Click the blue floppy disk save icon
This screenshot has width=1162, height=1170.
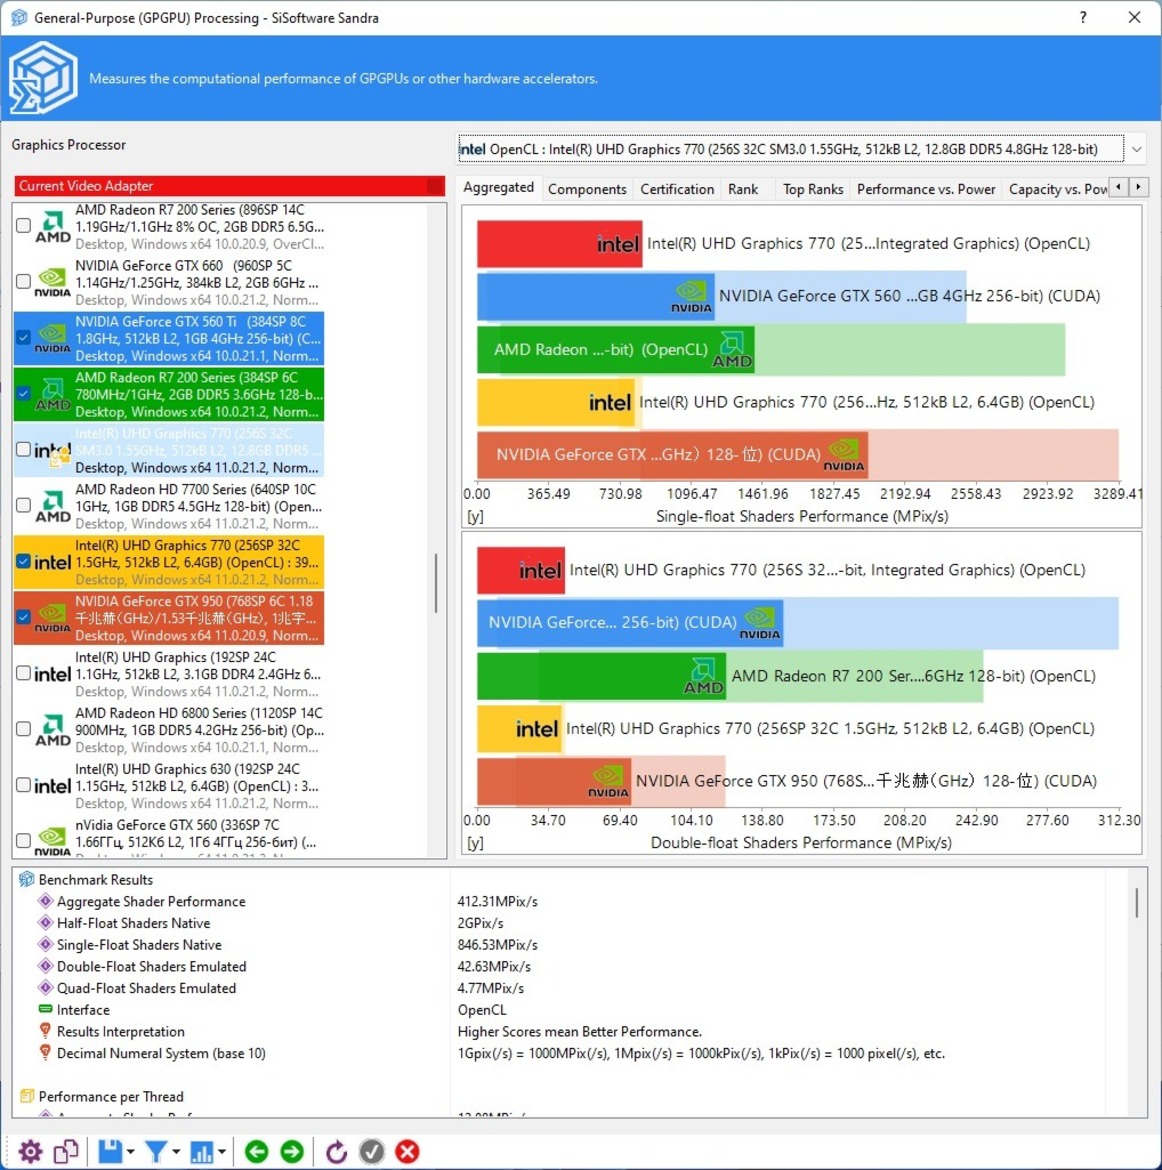(x=110, y=1151)
